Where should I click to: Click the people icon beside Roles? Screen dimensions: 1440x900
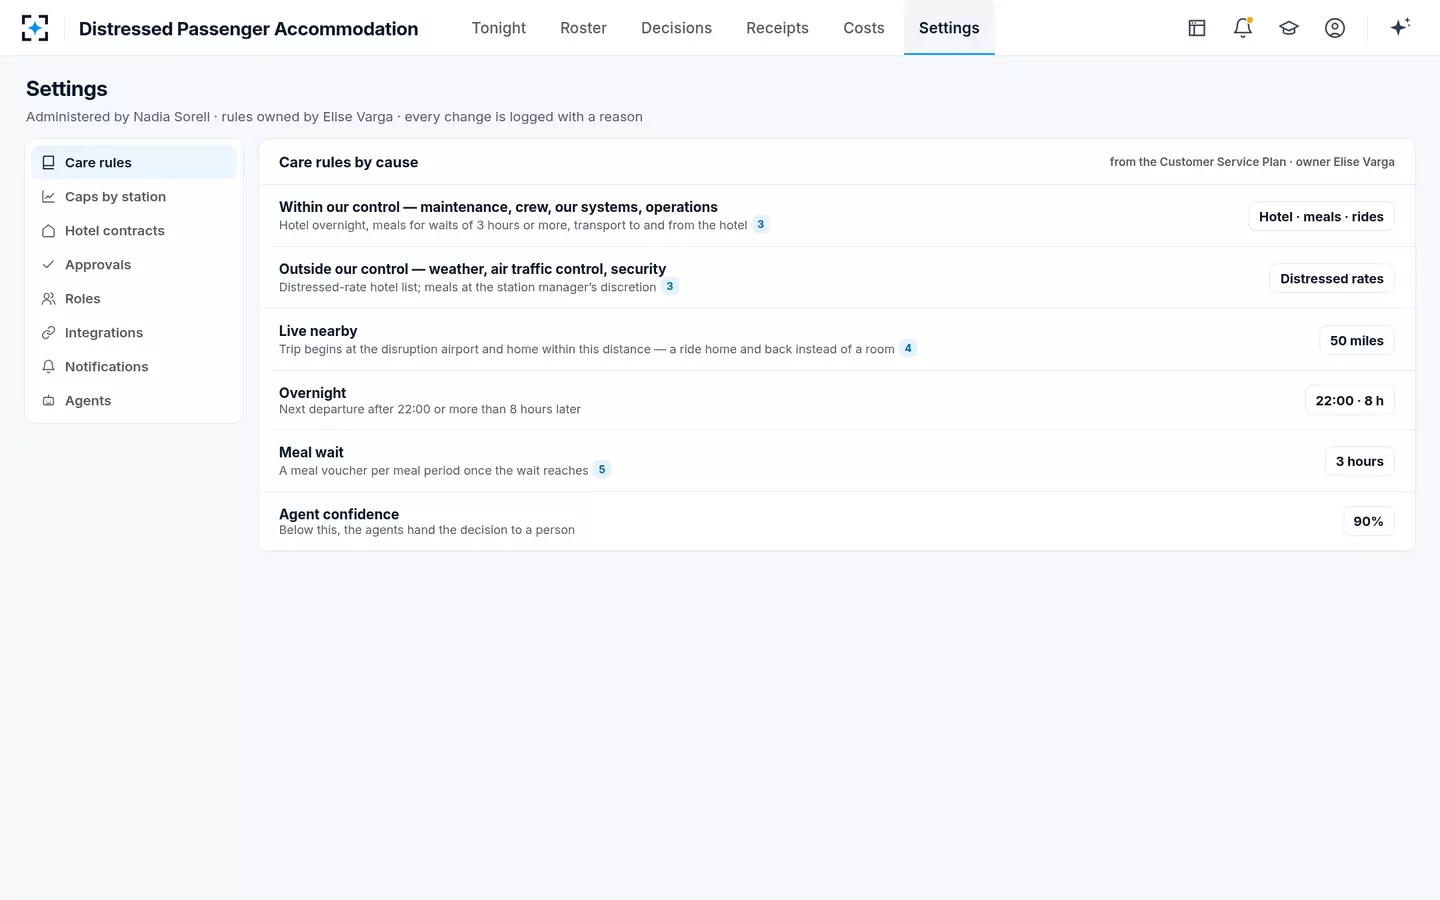click(48, 299)
